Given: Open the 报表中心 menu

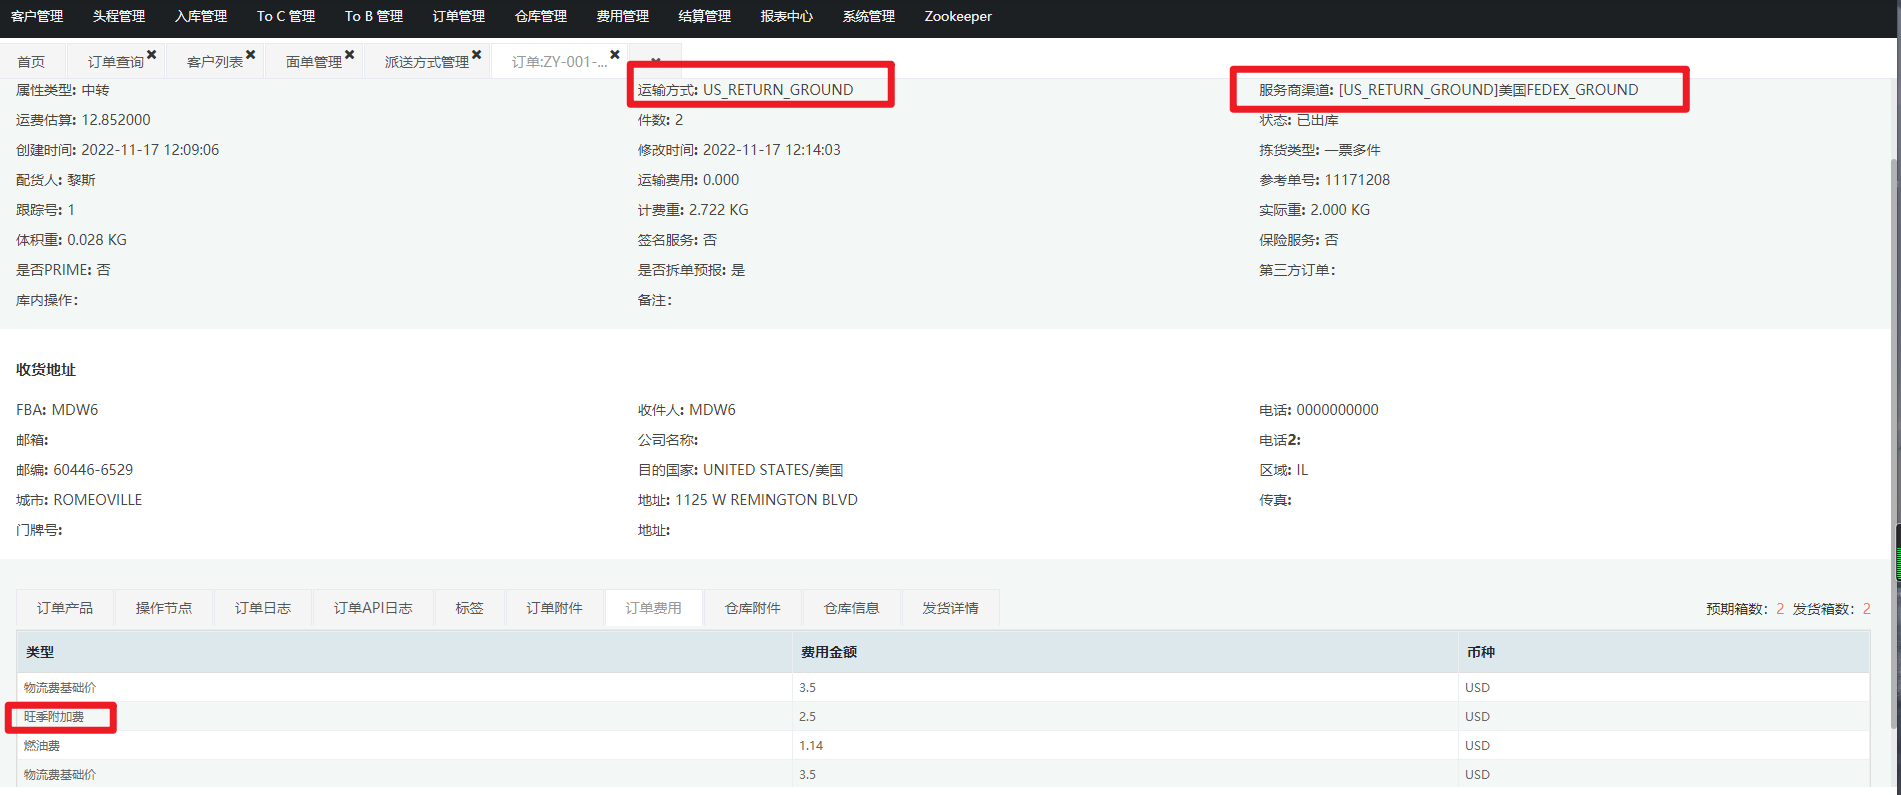Looking at the screenshot, I should click(787, 16).
